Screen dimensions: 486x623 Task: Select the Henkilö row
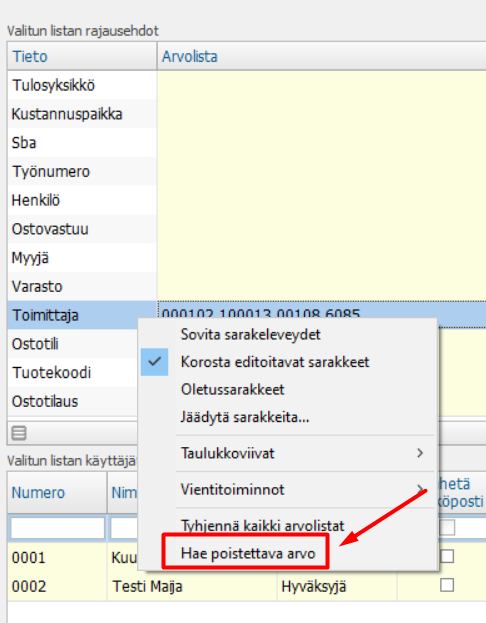82,200
